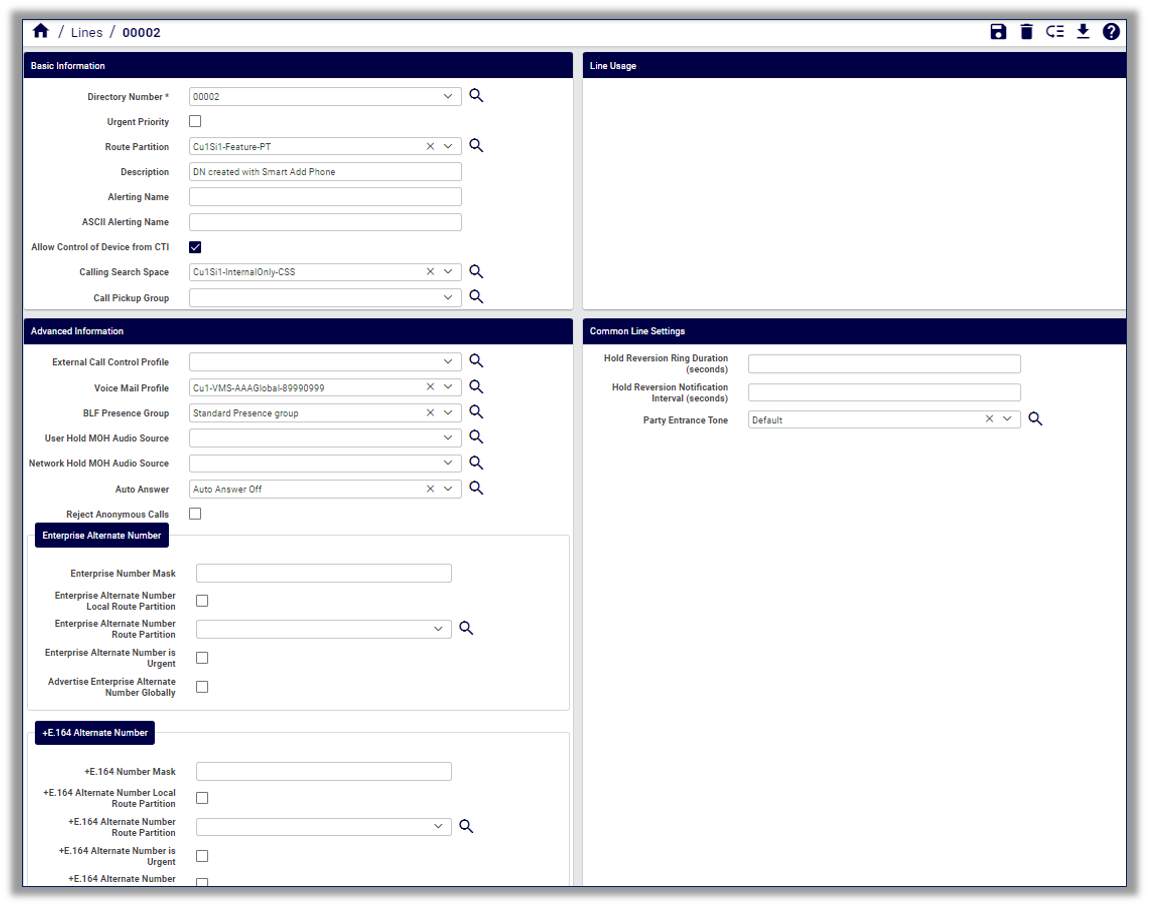Uncheck Allow Control of Device from CTI

coord(195,246)
